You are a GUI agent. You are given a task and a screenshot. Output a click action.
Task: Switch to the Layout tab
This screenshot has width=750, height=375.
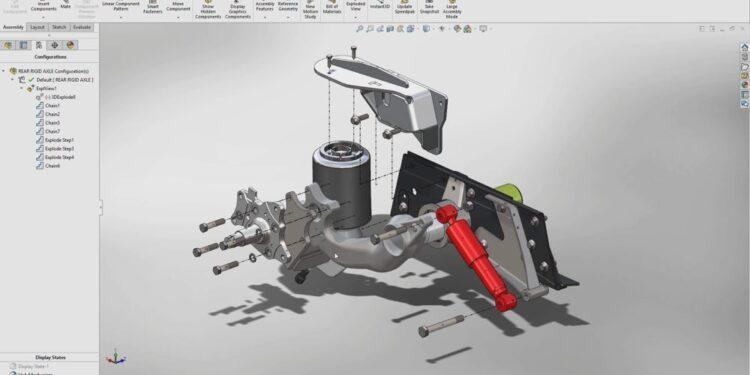tap(37, 27)
